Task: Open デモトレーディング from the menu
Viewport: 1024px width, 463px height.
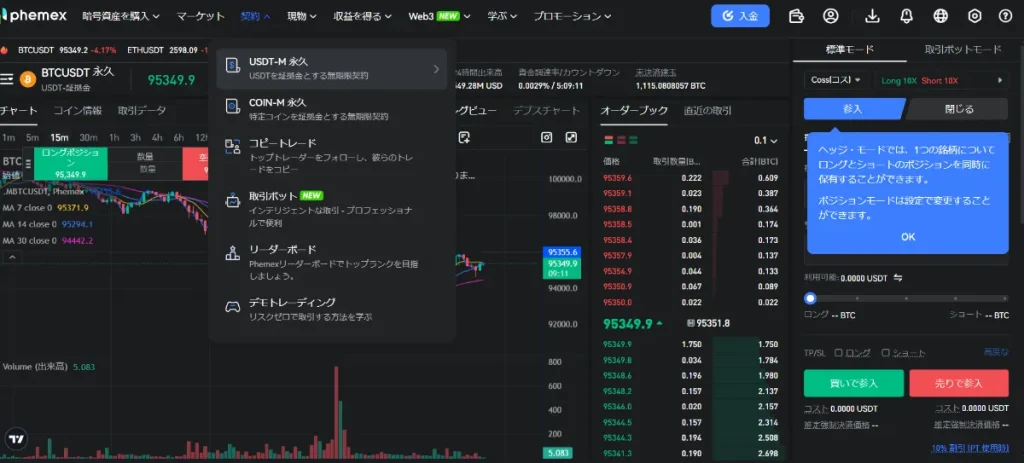Action: [332, 310]
